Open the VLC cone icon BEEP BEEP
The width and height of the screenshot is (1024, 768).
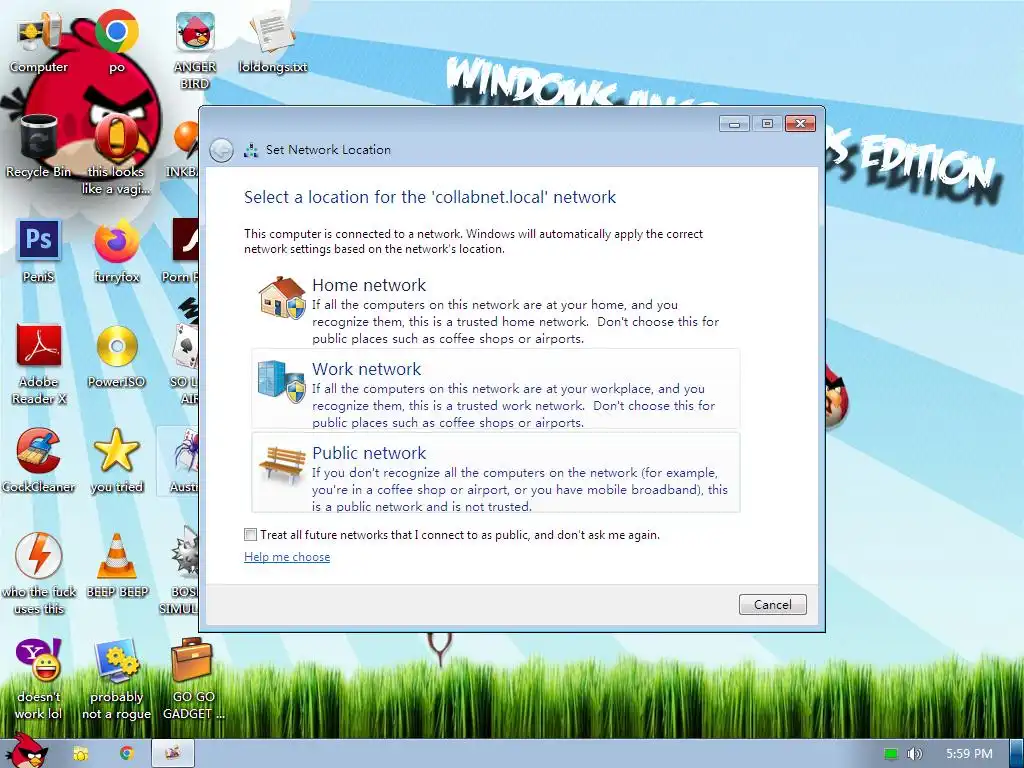point(117,566)
